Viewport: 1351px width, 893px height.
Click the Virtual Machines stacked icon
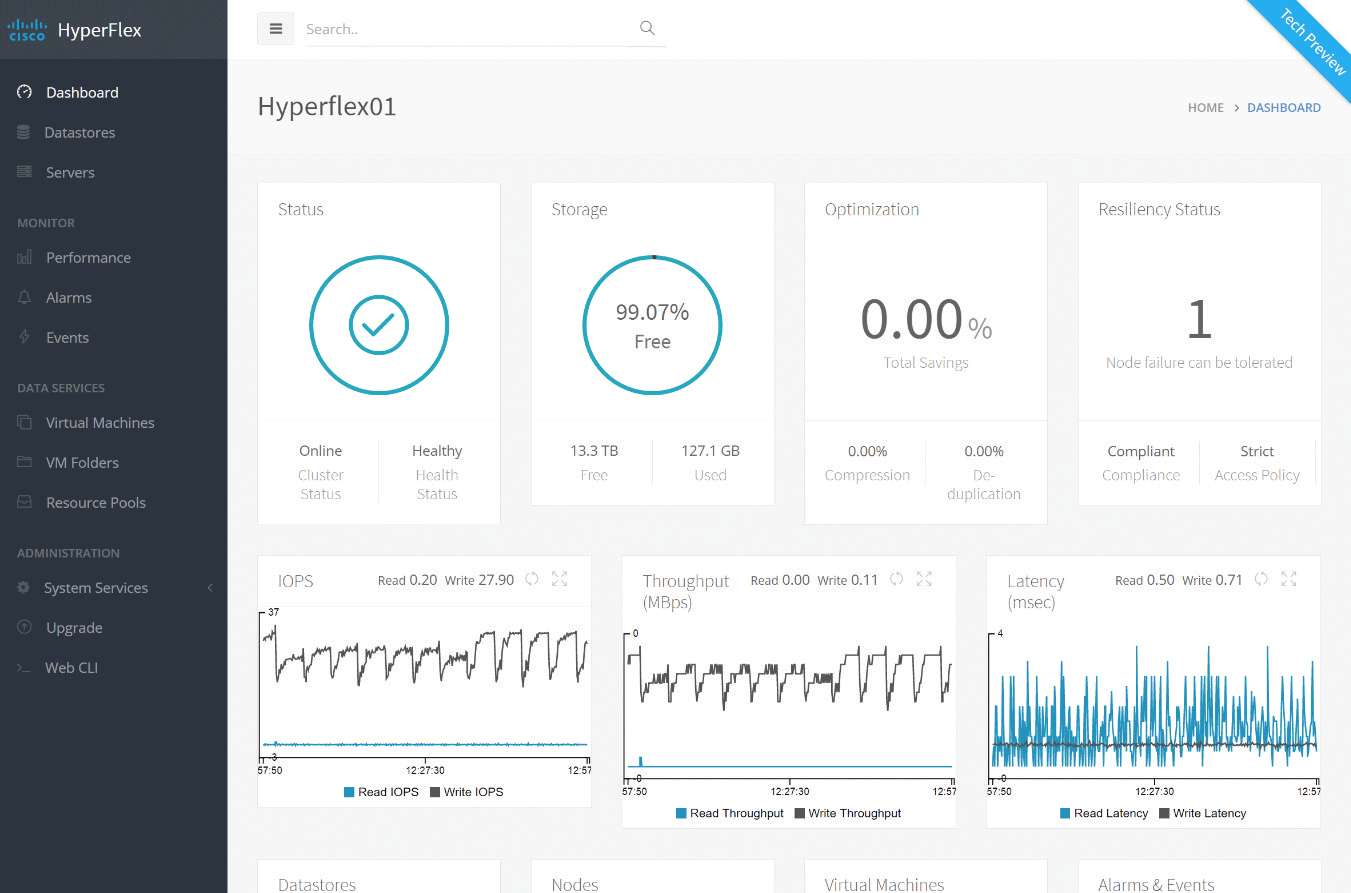click(x=25, y=422)
